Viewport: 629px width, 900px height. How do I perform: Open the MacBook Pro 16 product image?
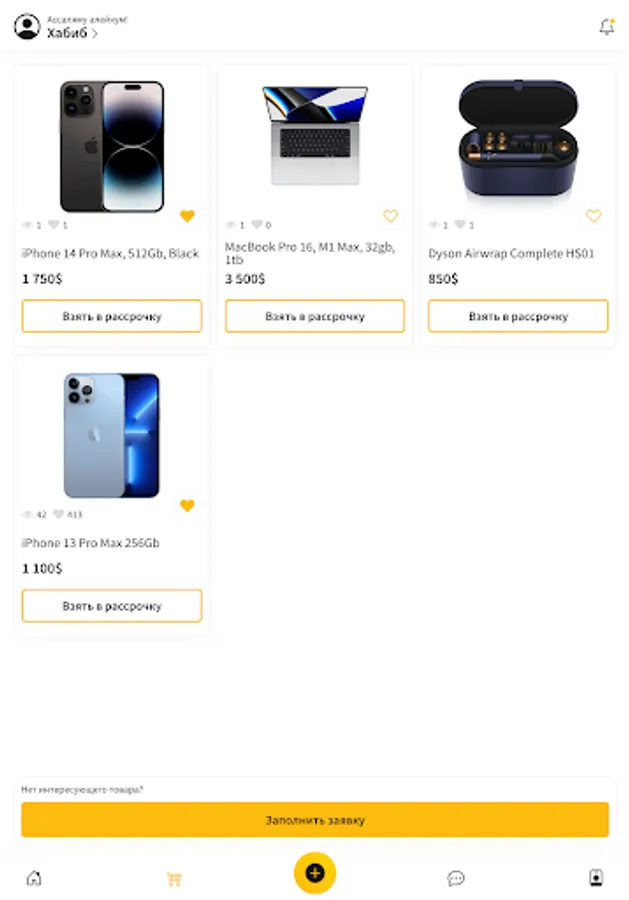point(315,135)
